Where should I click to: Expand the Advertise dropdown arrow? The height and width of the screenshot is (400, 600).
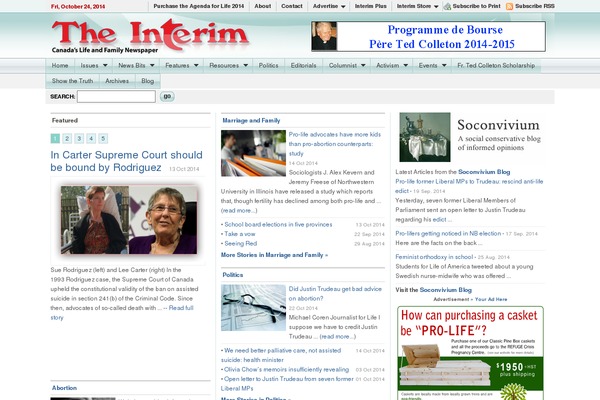pyautogui.click(x=343, y=7)
